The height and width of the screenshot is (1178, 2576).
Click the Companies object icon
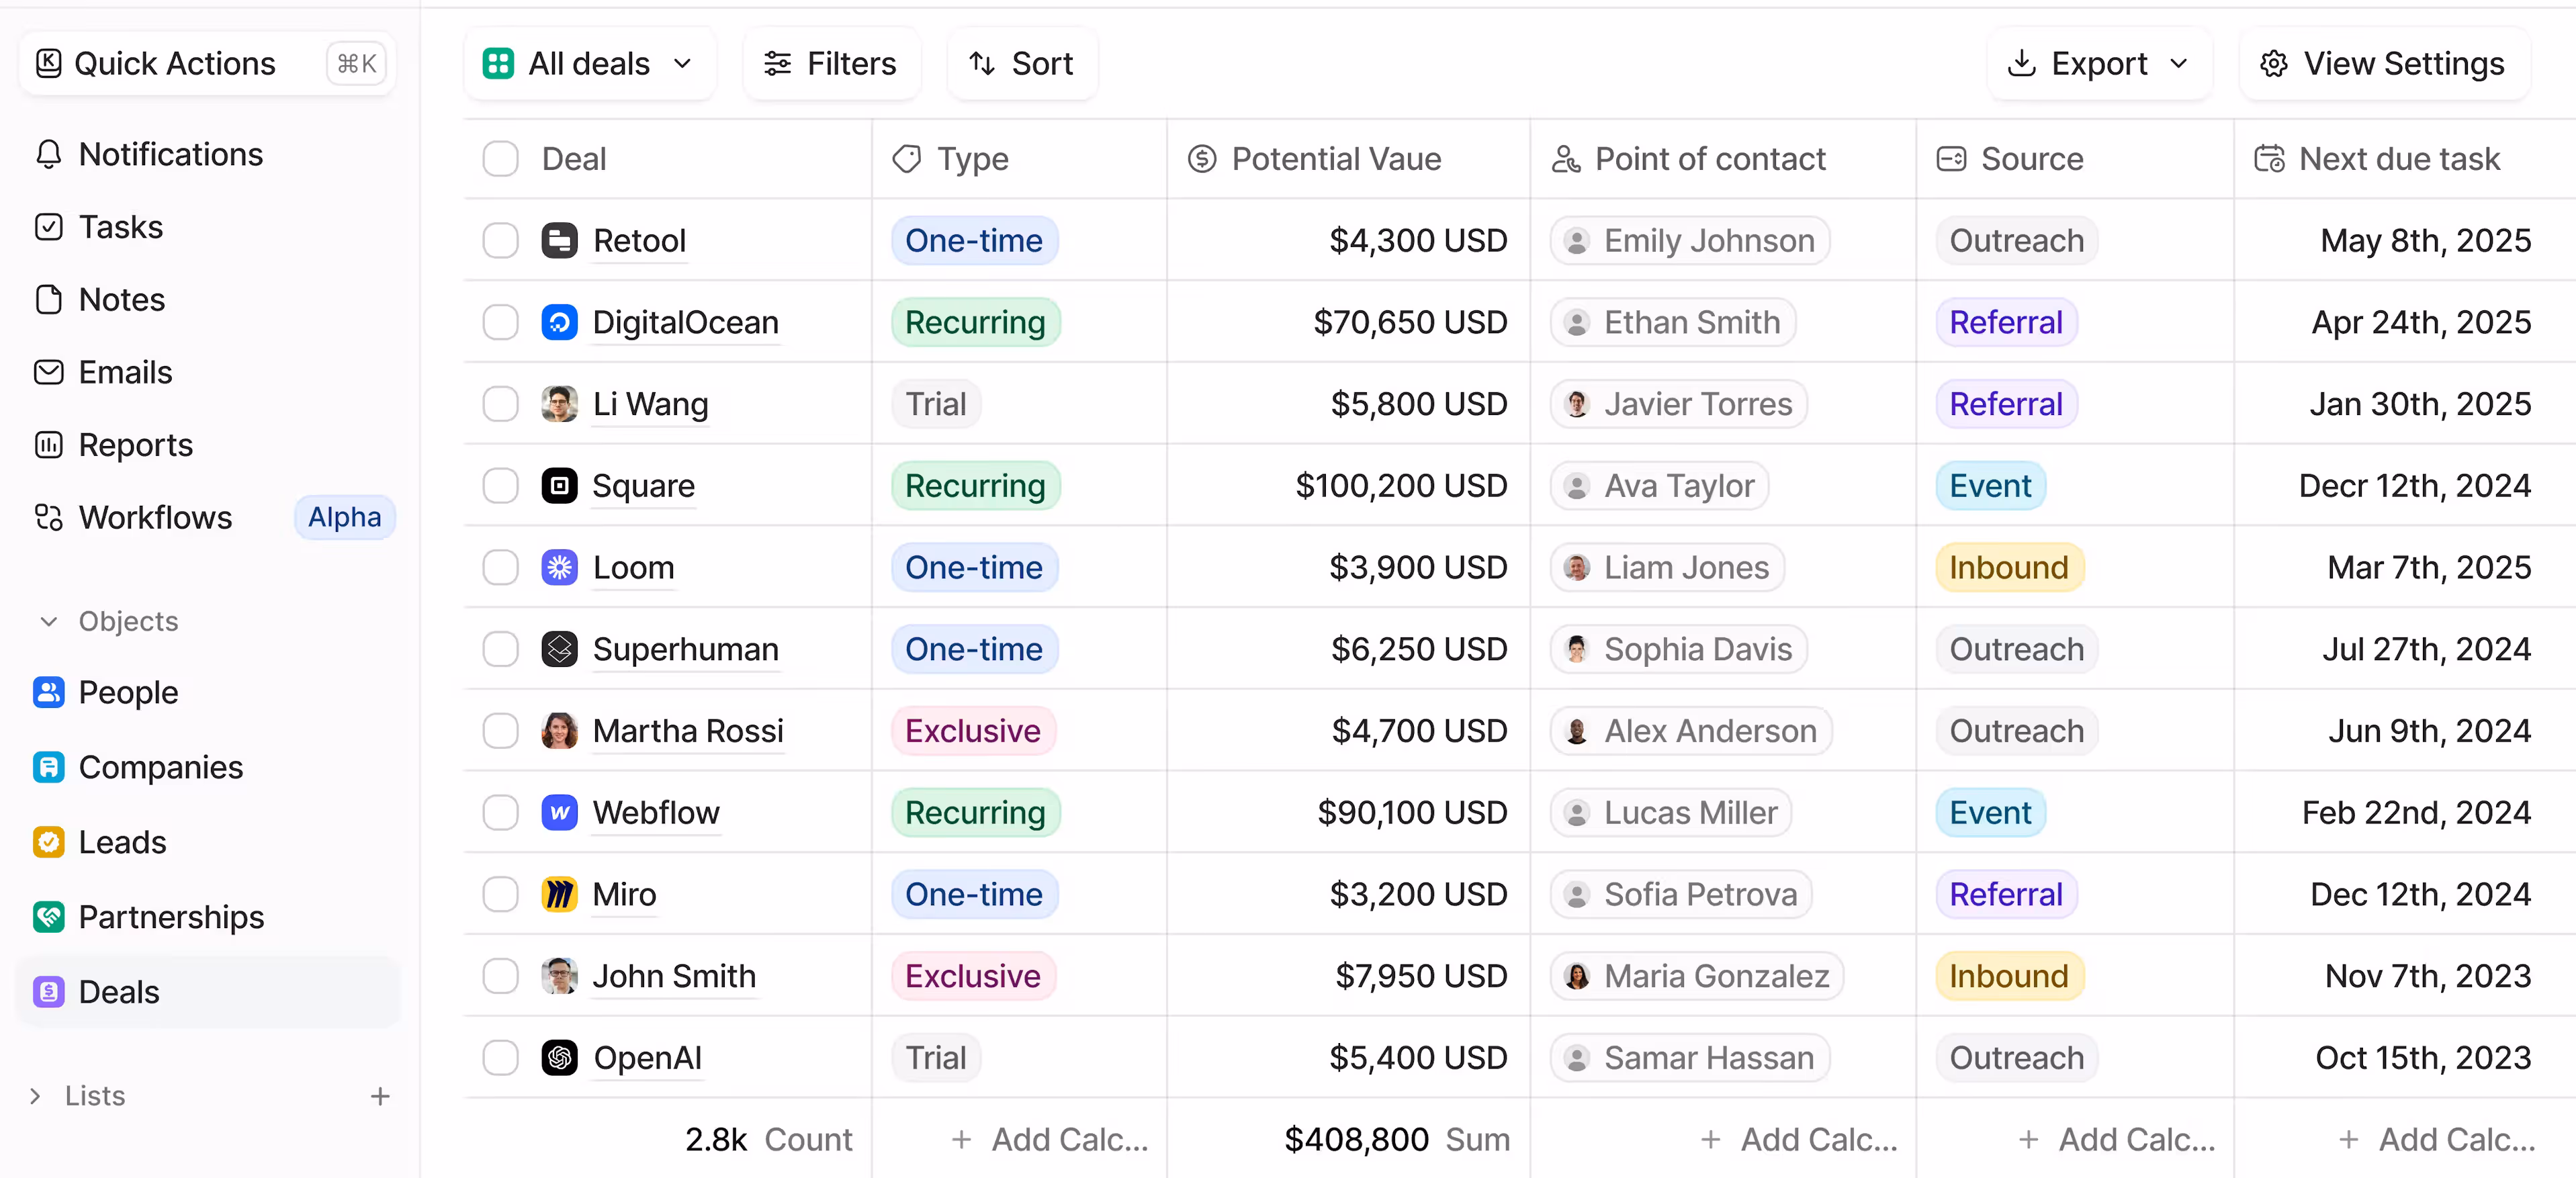click(48, 767)
